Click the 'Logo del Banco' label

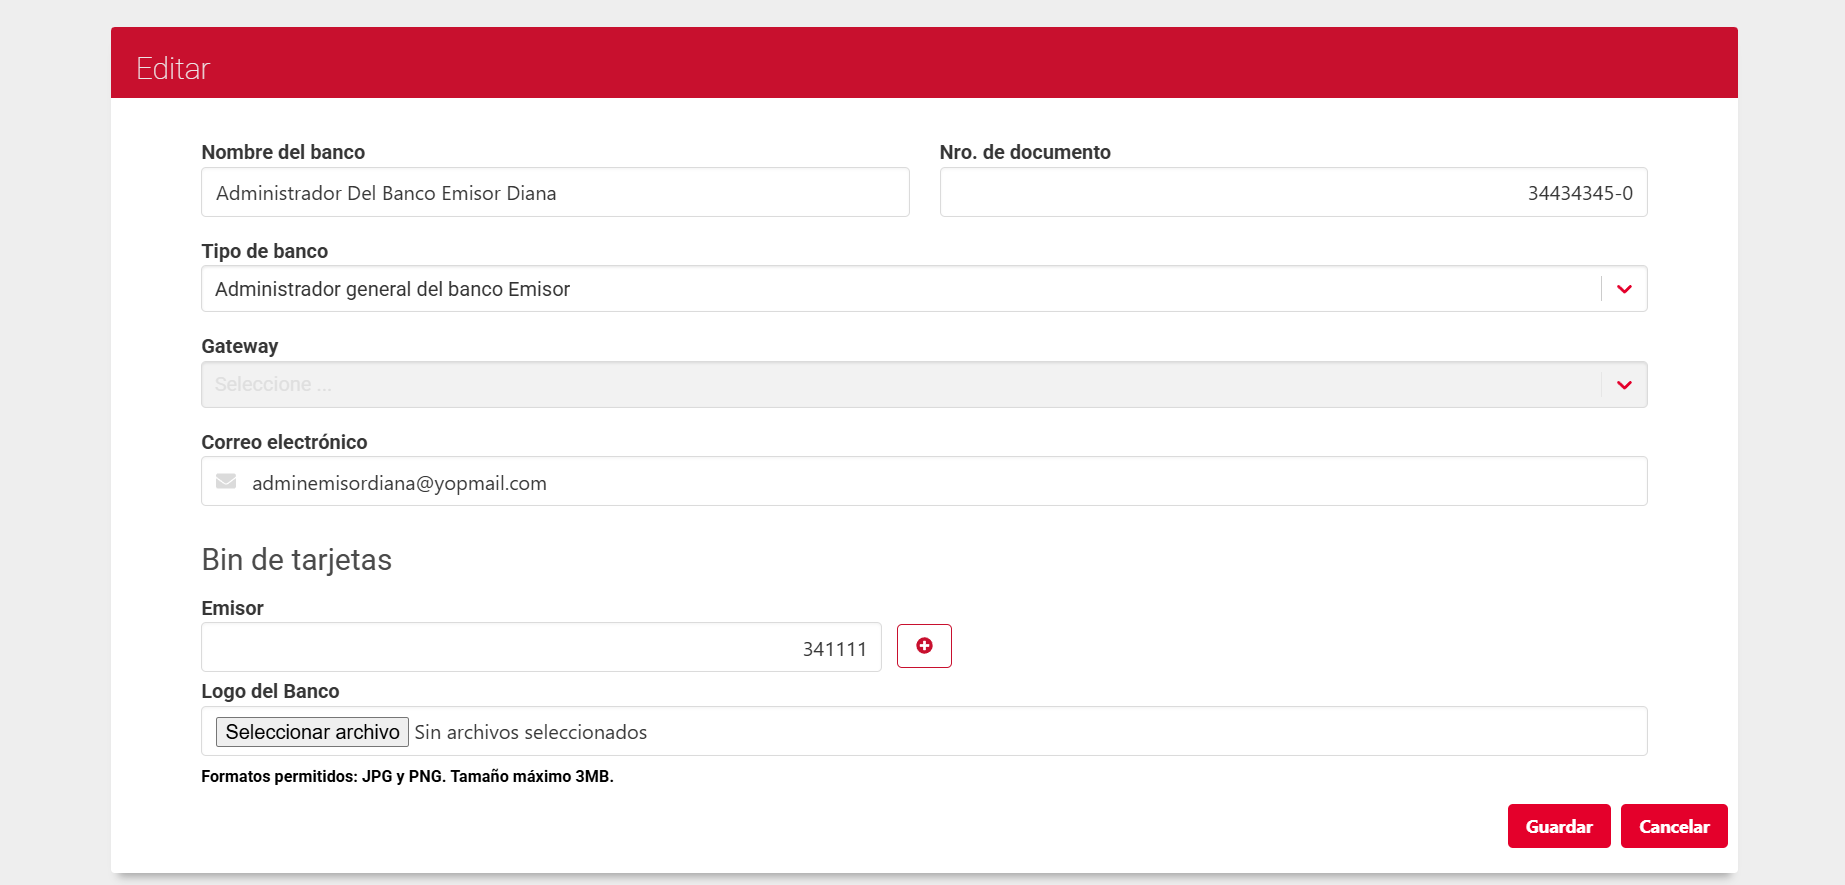click(270, 691)
